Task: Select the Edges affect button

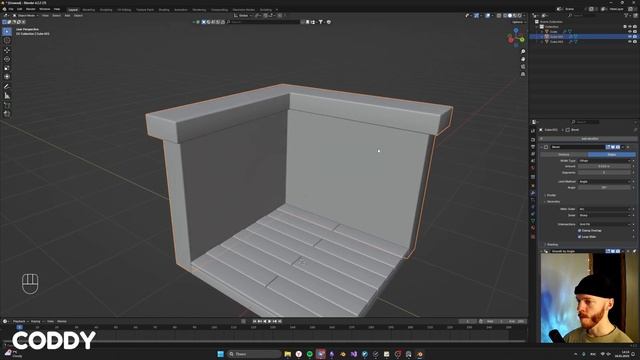Action: (611, 155)
